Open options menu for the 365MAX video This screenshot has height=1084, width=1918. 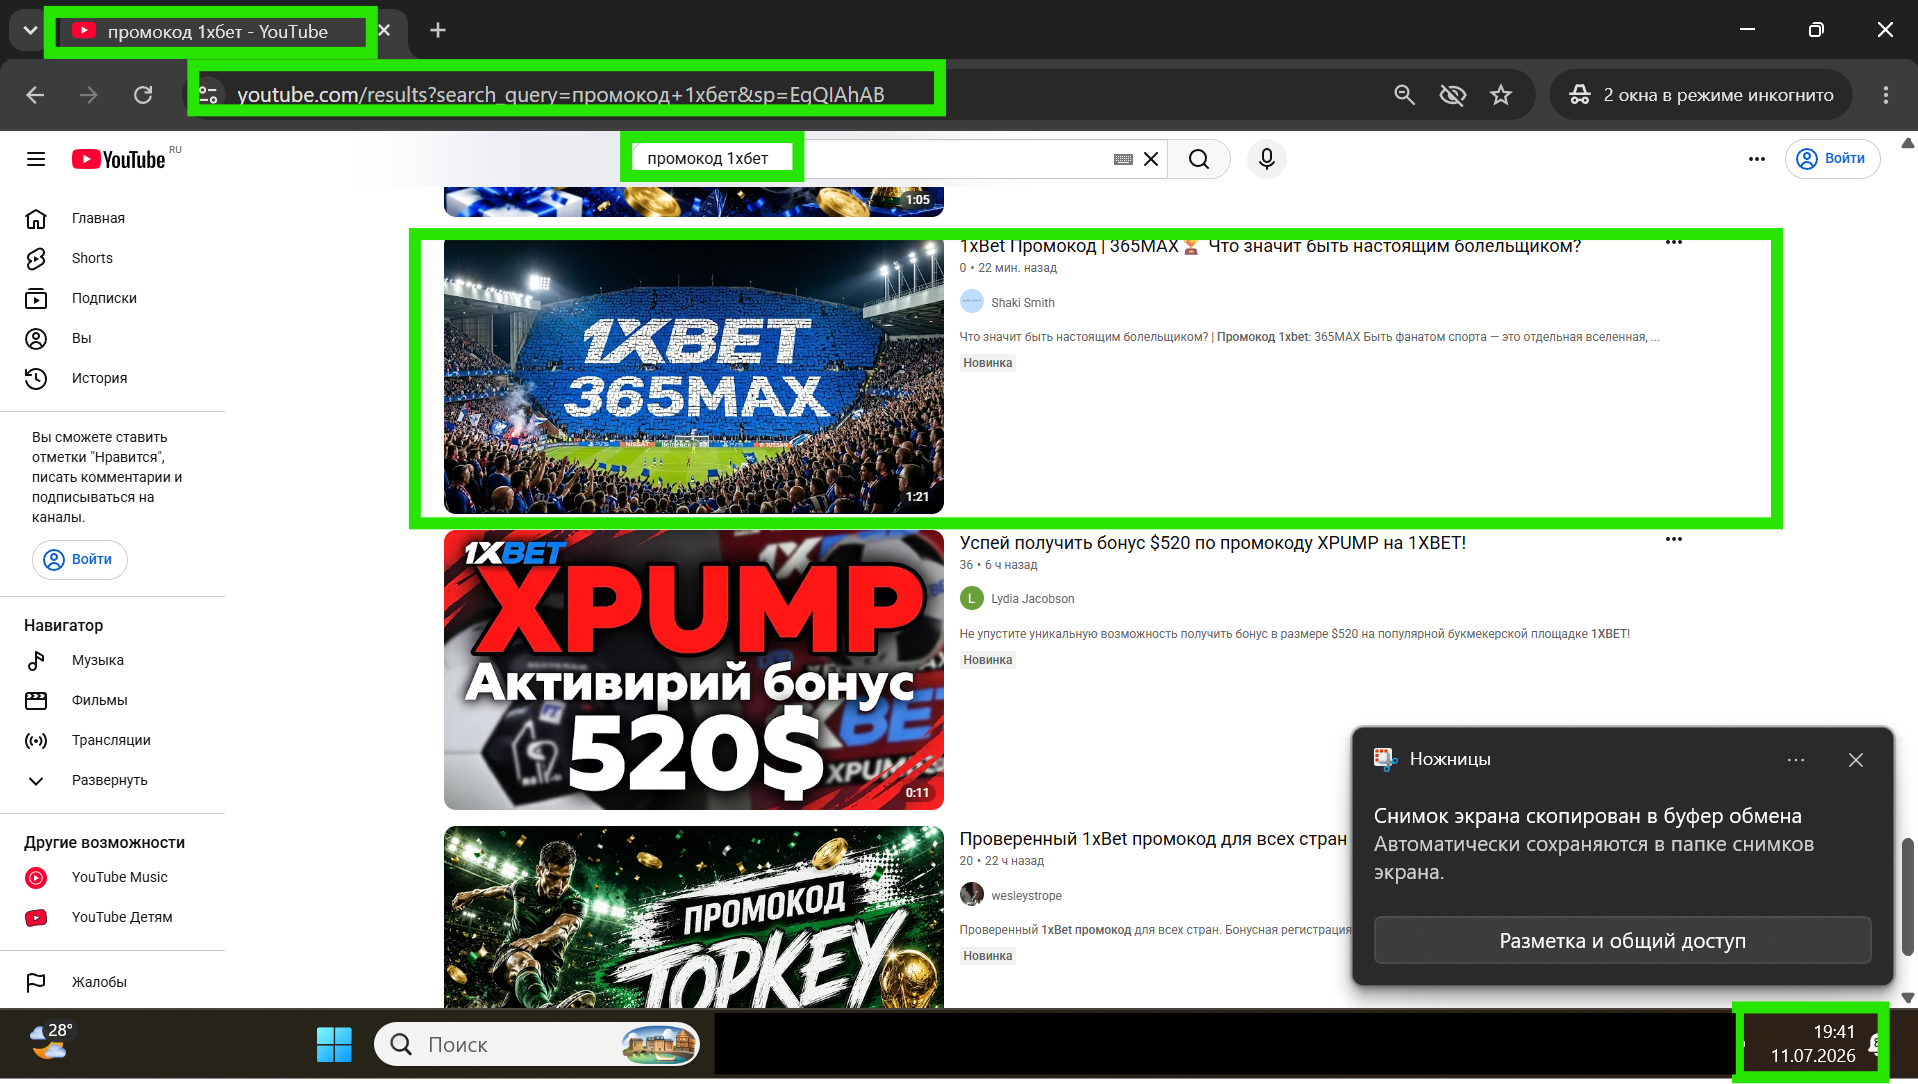coord(1674,242)
